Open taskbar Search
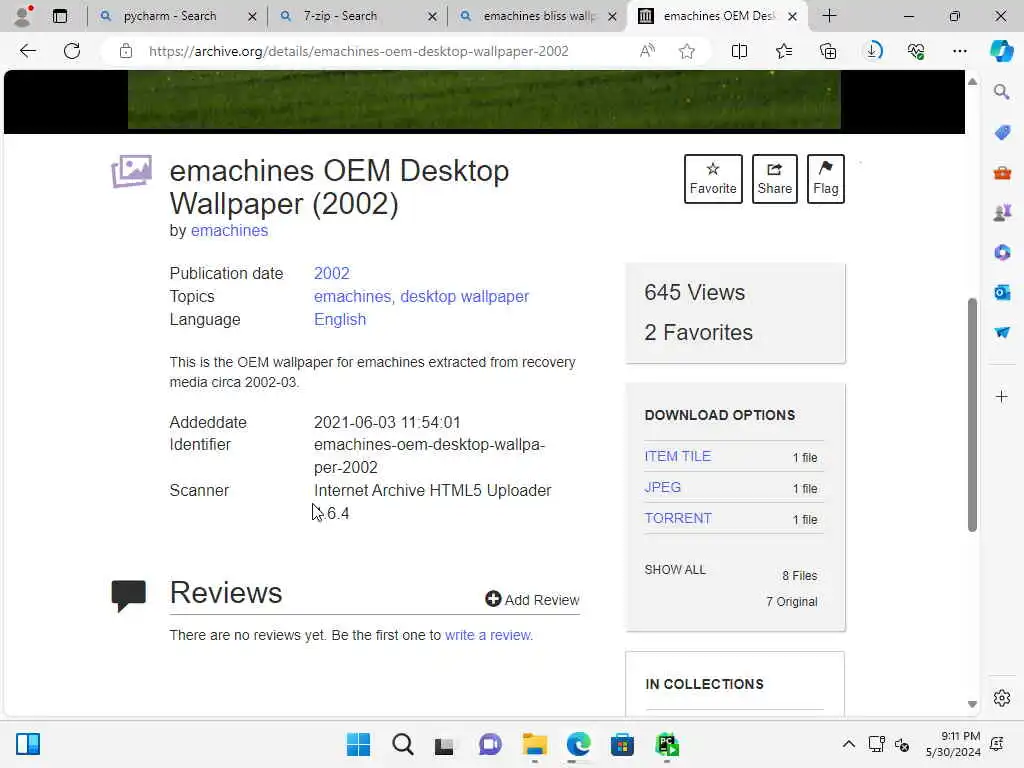The image size is (1024, 768). point(402,744)
